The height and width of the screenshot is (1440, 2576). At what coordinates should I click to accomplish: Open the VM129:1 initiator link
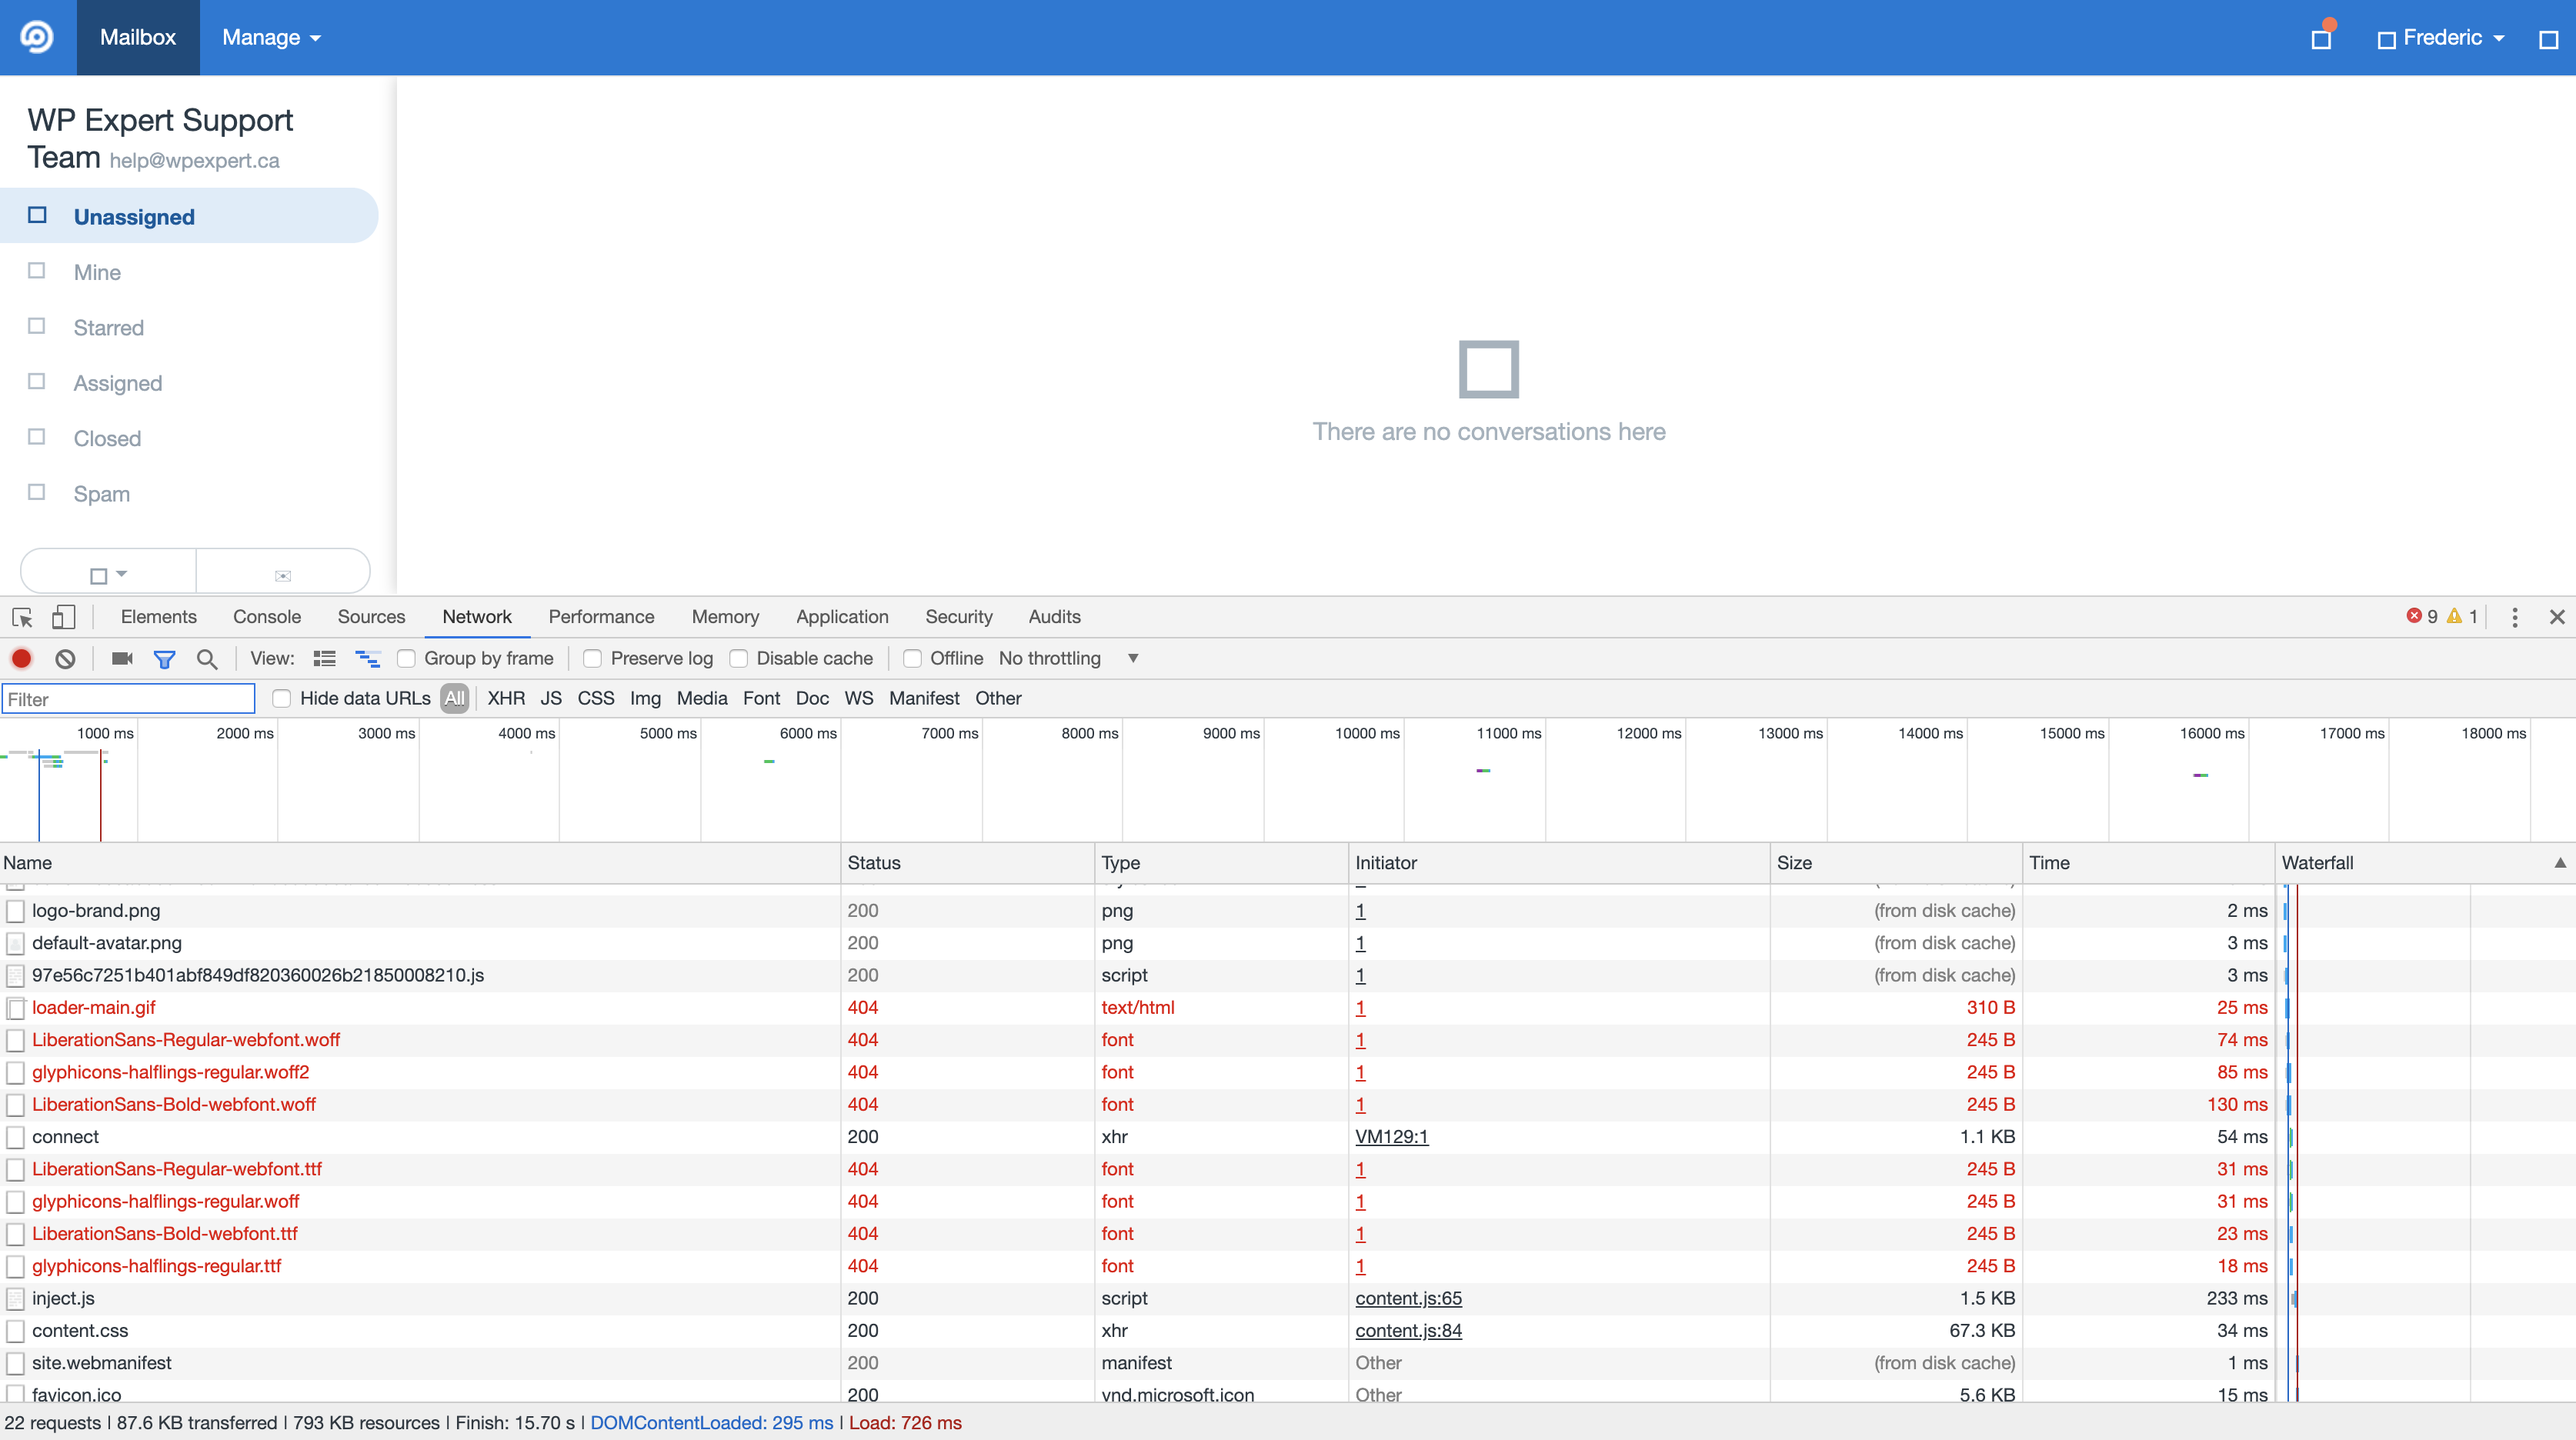(1391, 1137)
